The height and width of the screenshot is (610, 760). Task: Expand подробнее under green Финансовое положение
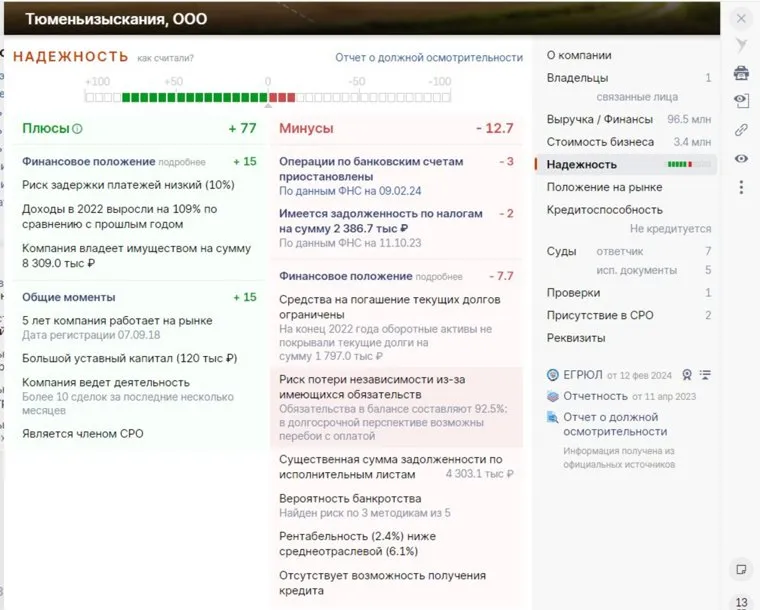tap(181, 162)
